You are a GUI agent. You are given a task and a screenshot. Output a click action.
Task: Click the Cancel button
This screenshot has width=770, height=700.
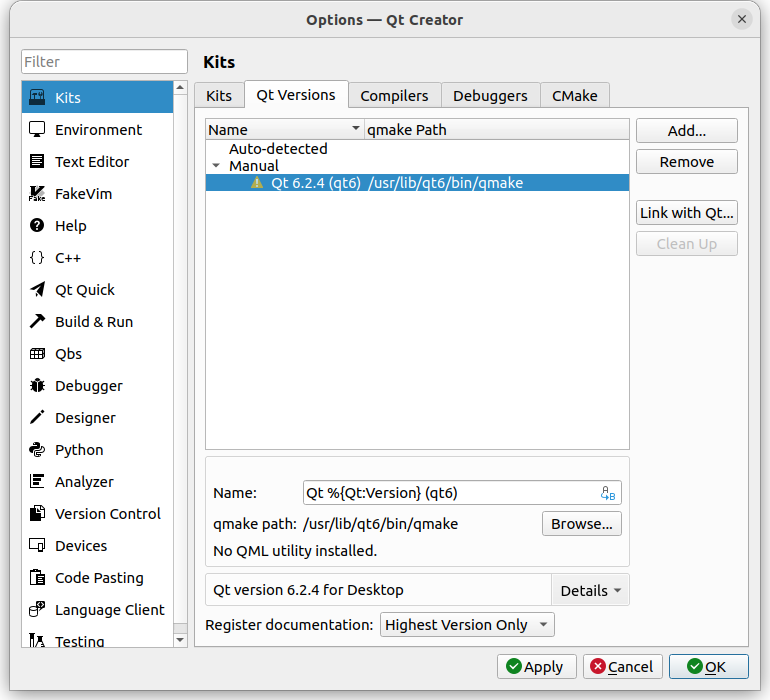[623, 667]
